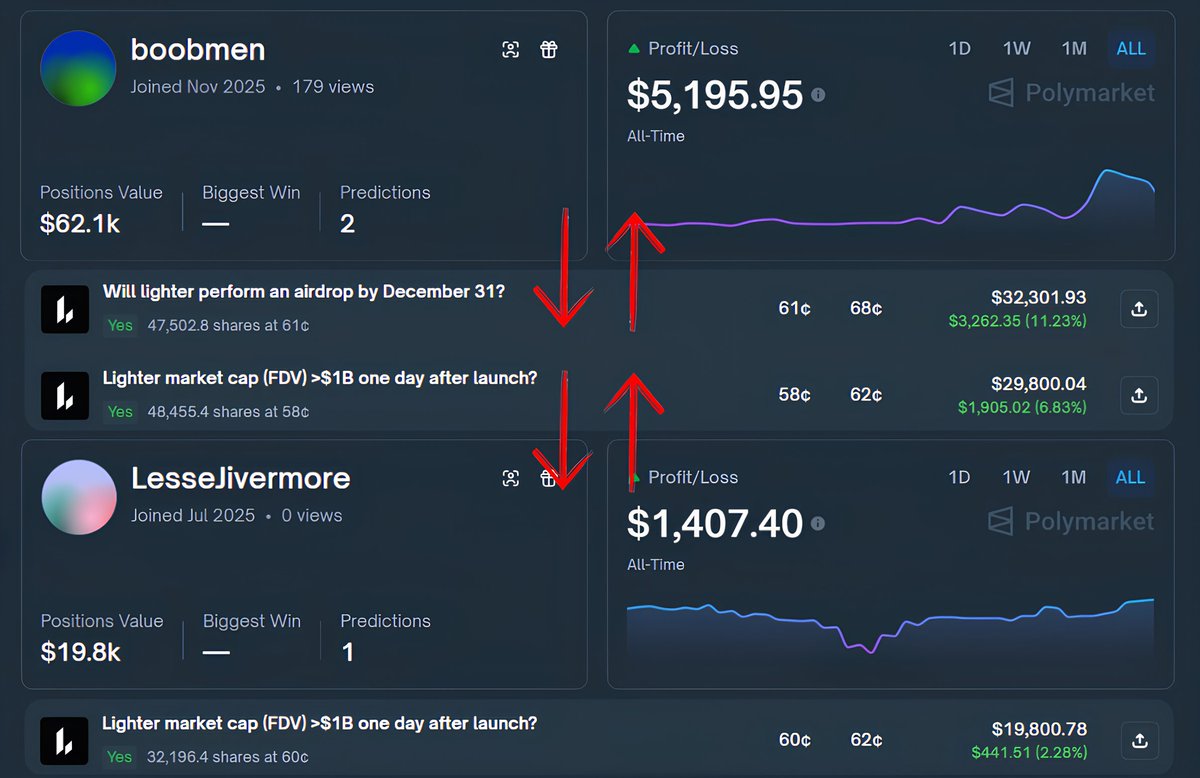This screenshot has height=778, width=1200.
Task: Toggle the 1D timeframe on boobmen's chart
Action: click(959, 48)
